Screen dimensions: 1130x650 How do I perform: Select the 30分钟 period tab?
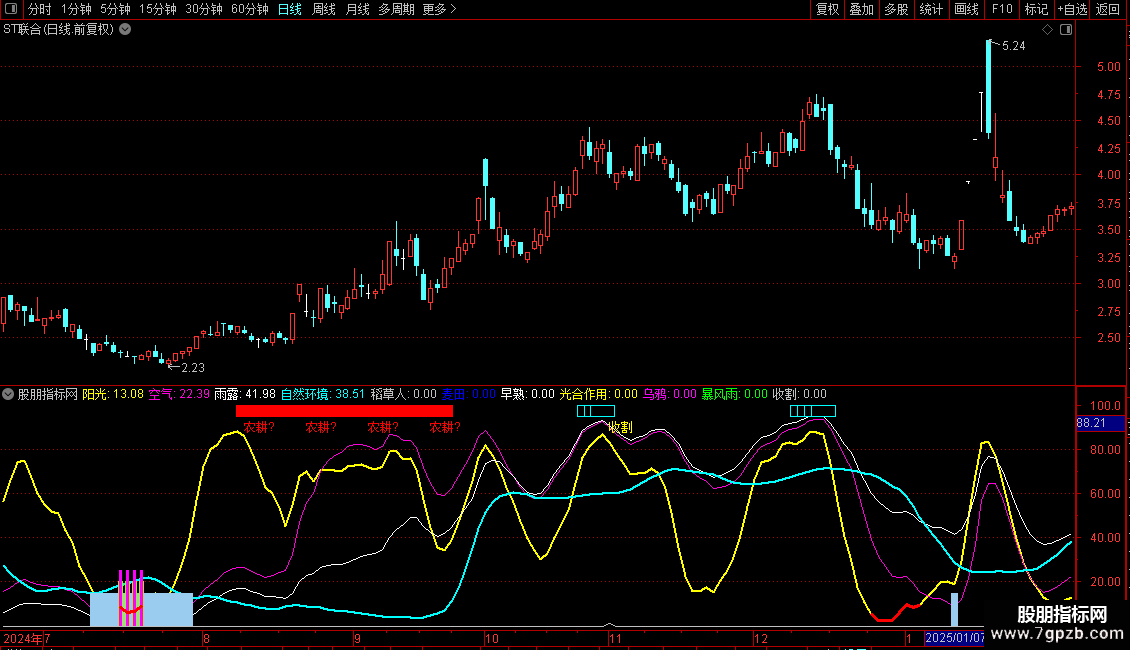(x=204, y=9)
